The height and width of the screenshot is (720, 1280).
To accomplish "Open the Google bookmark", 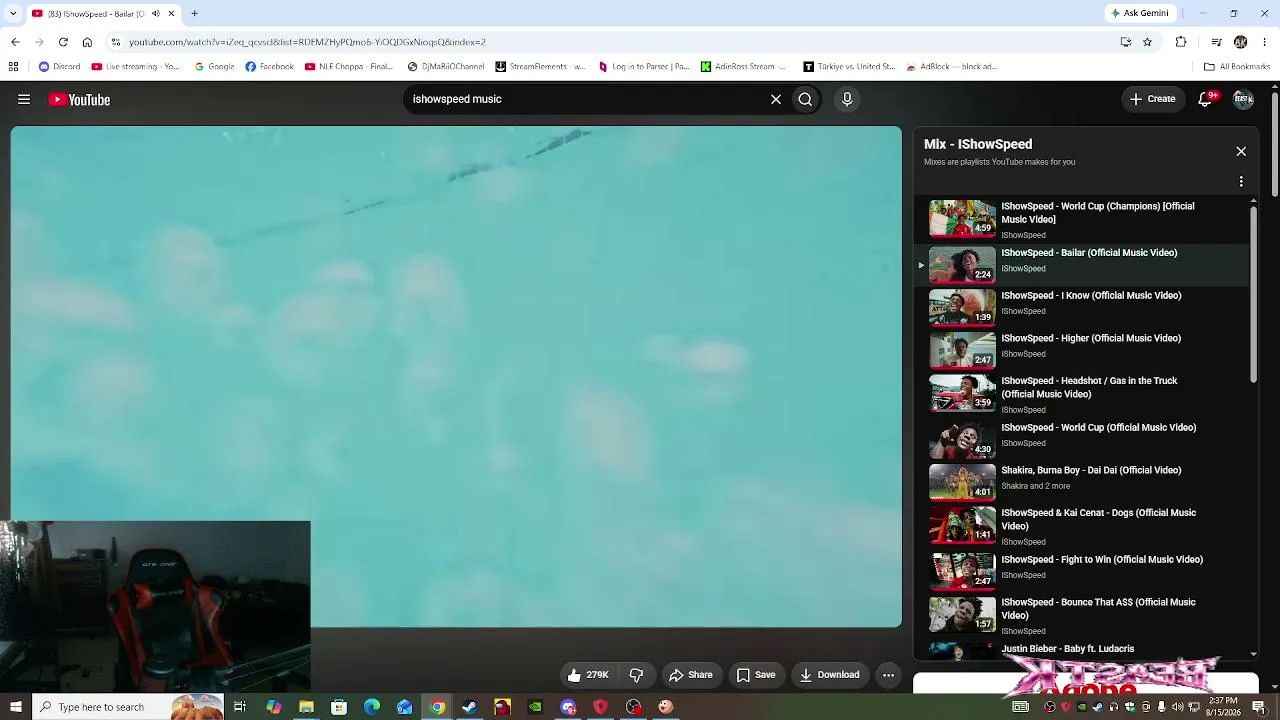I will click(214, 67).
